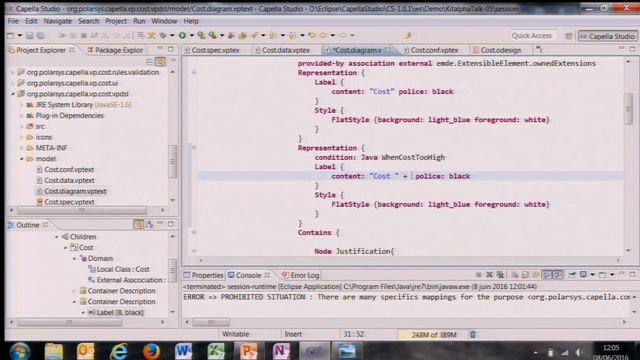Open the Window menu
The height and width of the screenshot is (360, 640).
click(164, 21)
